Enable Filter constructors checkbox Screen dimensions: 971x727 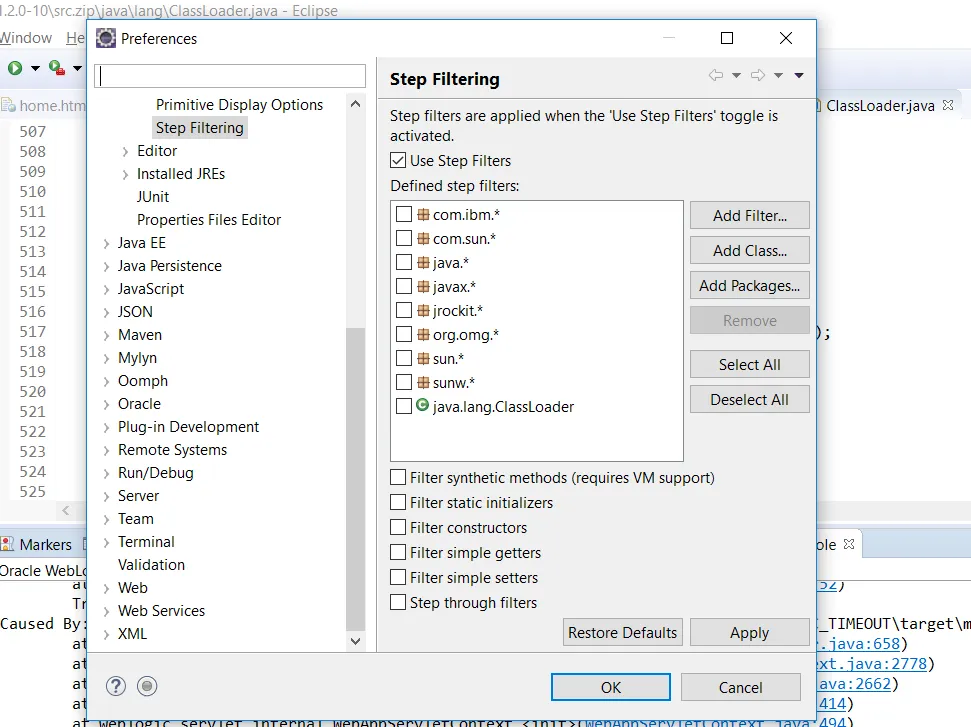tap(398, 527)
